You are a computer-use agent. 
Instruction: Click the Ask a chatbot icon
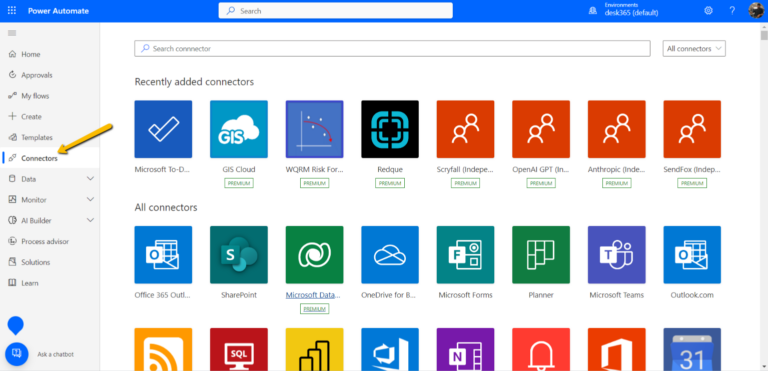[x=17, y=354]
